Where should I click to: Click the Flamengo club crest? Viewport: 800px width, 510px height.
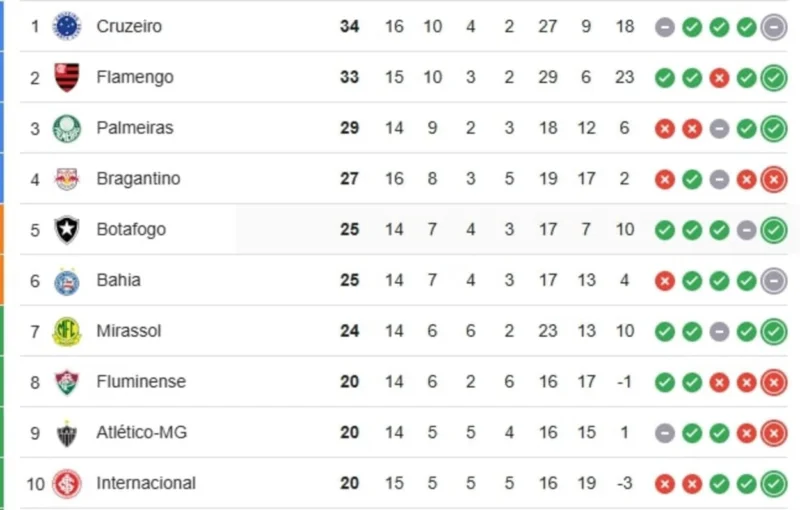[67, 77]
